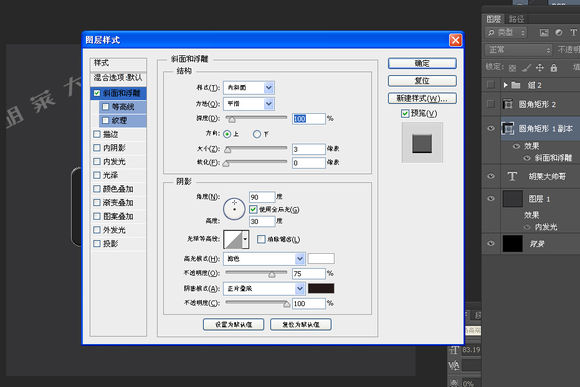This screenshot has height=387, width=580.
Task: Select the 上 direction radio button
Action: click(x=227, y=134)
